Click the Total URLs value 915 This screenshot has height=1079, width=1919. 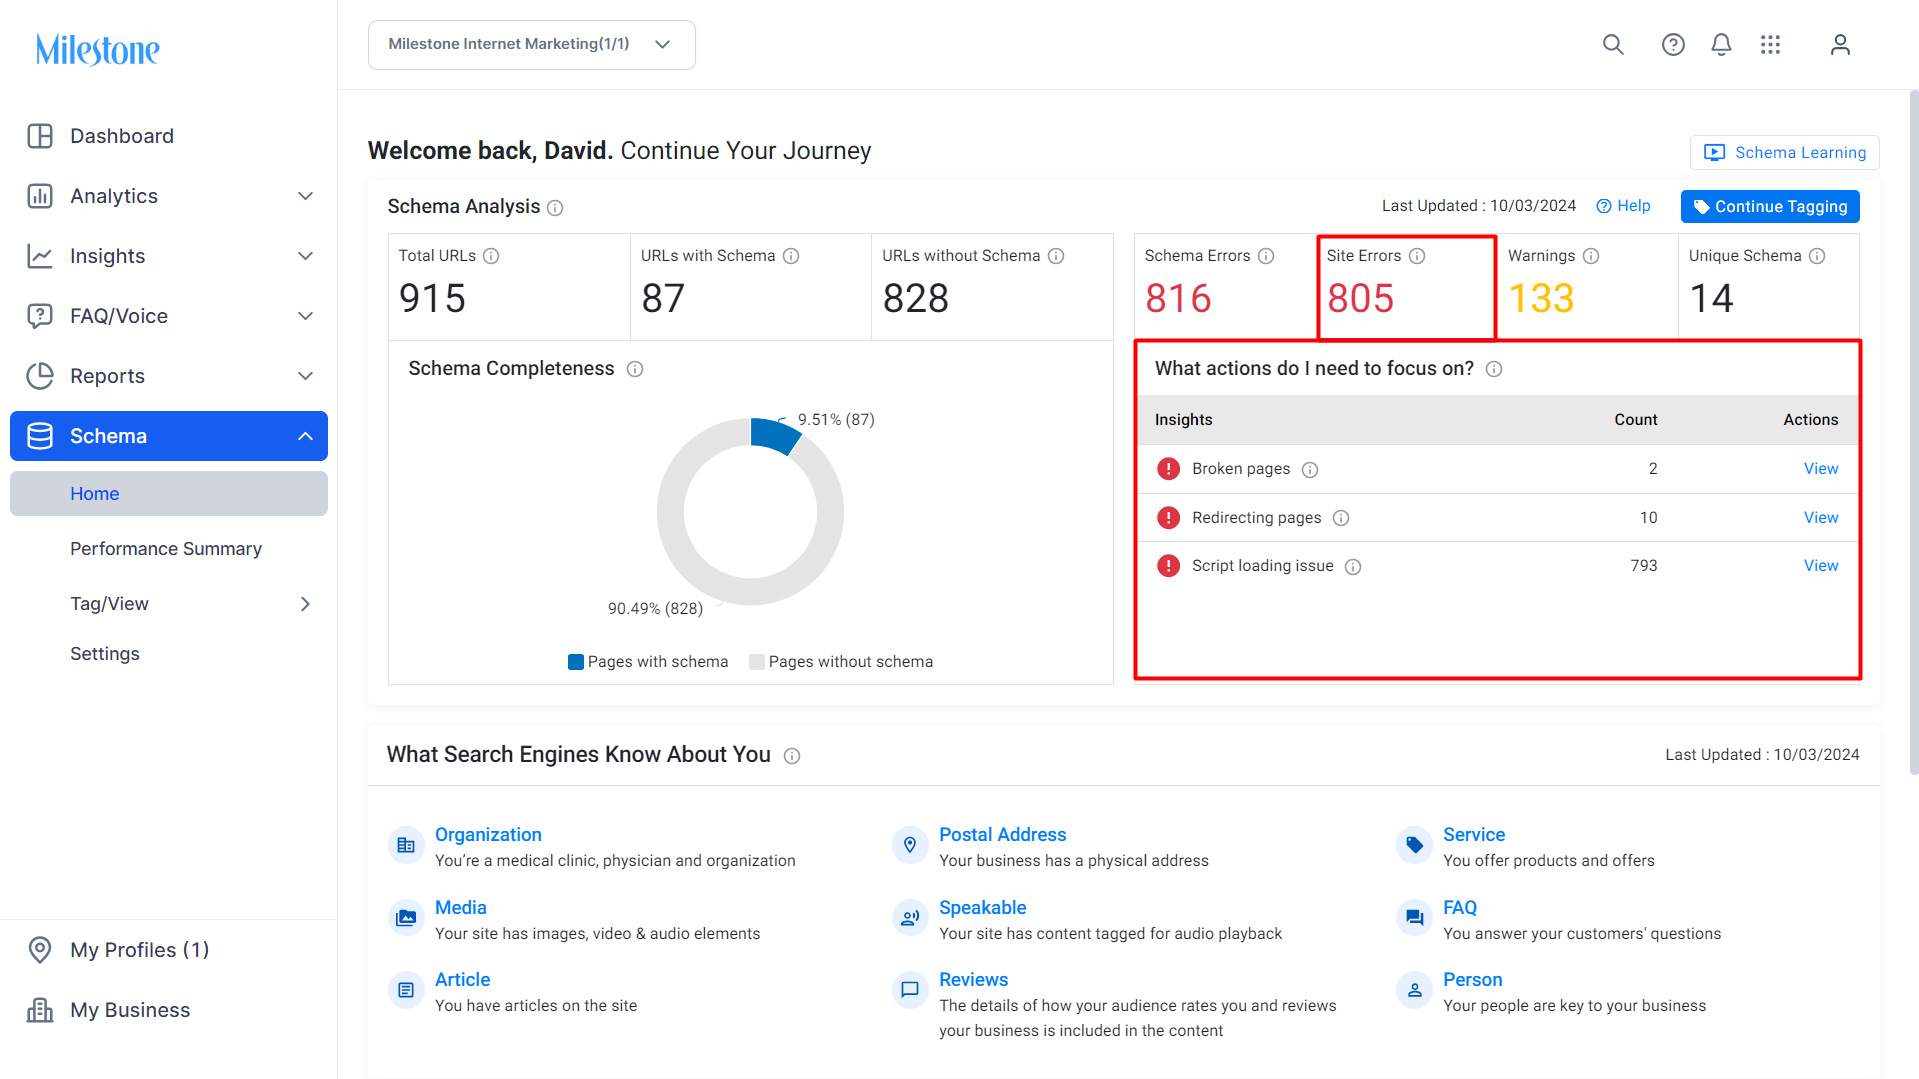432,299
